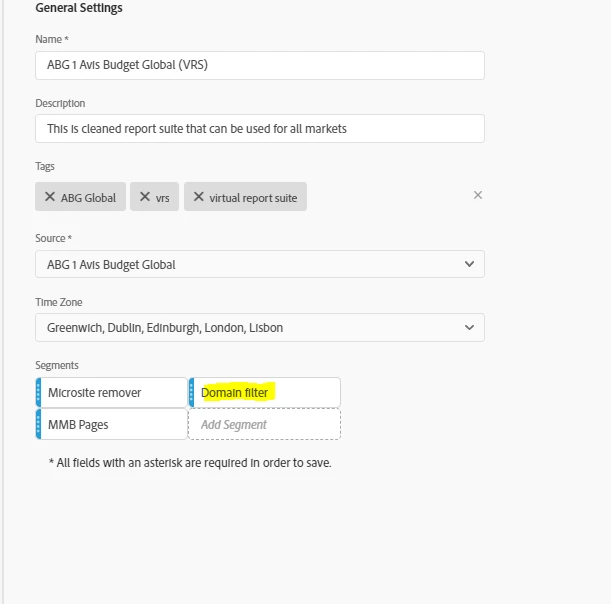Click the Time Zone label
This screenshot has width=611, height=604.
point(59,302)
